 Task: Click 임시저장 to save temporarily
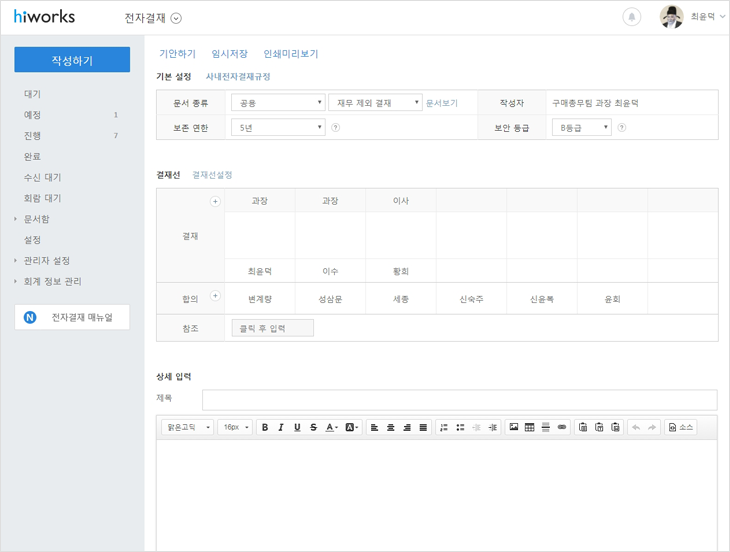(x=230, y=54)
